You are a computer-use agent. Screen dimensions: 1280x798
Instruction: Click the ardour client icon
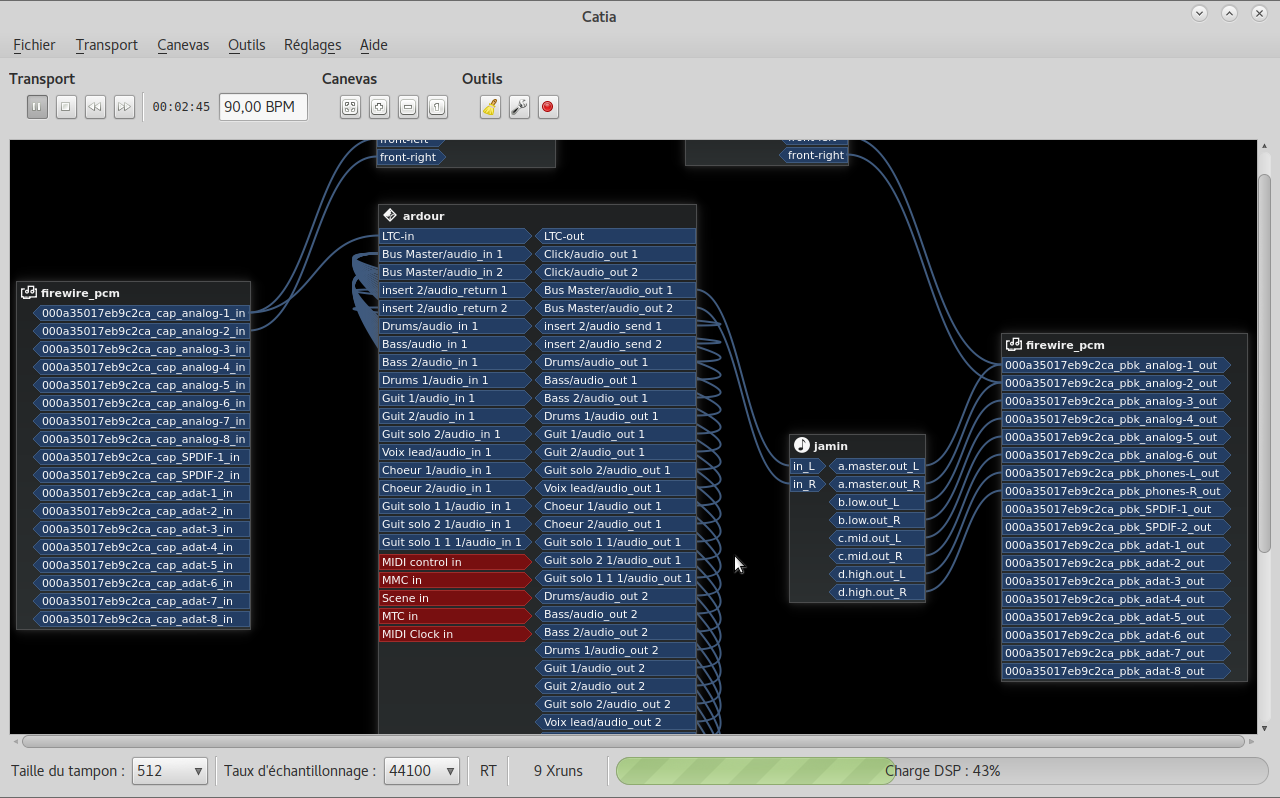pos(390,215)
